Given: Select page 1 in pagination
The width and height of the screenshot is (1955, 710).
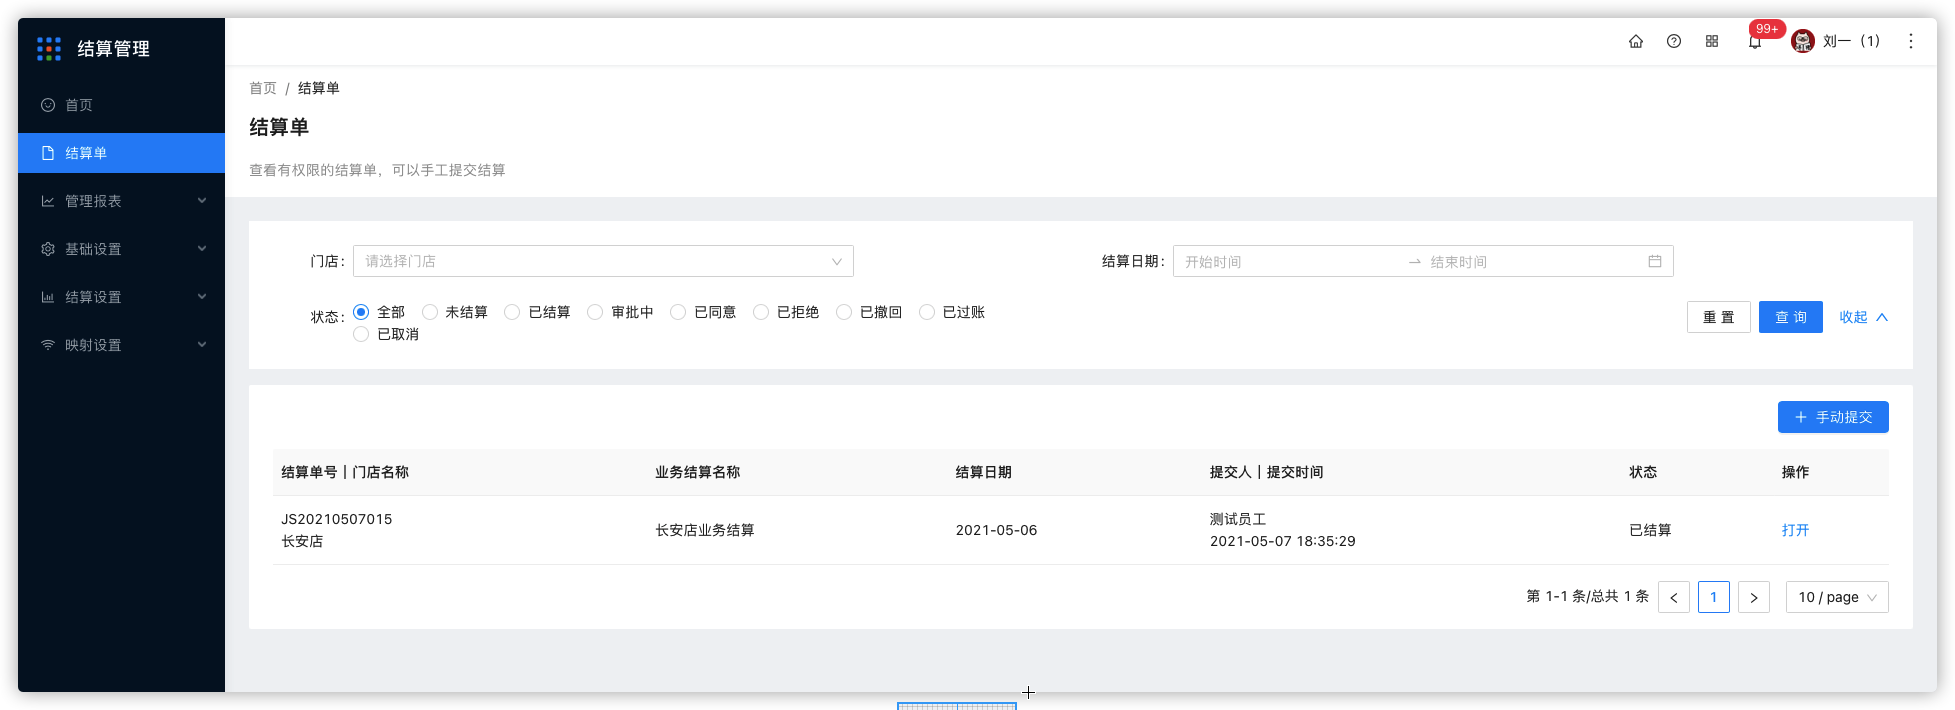Looking at the screenshot, I should pyautogui.click(x=1714, y=597).
